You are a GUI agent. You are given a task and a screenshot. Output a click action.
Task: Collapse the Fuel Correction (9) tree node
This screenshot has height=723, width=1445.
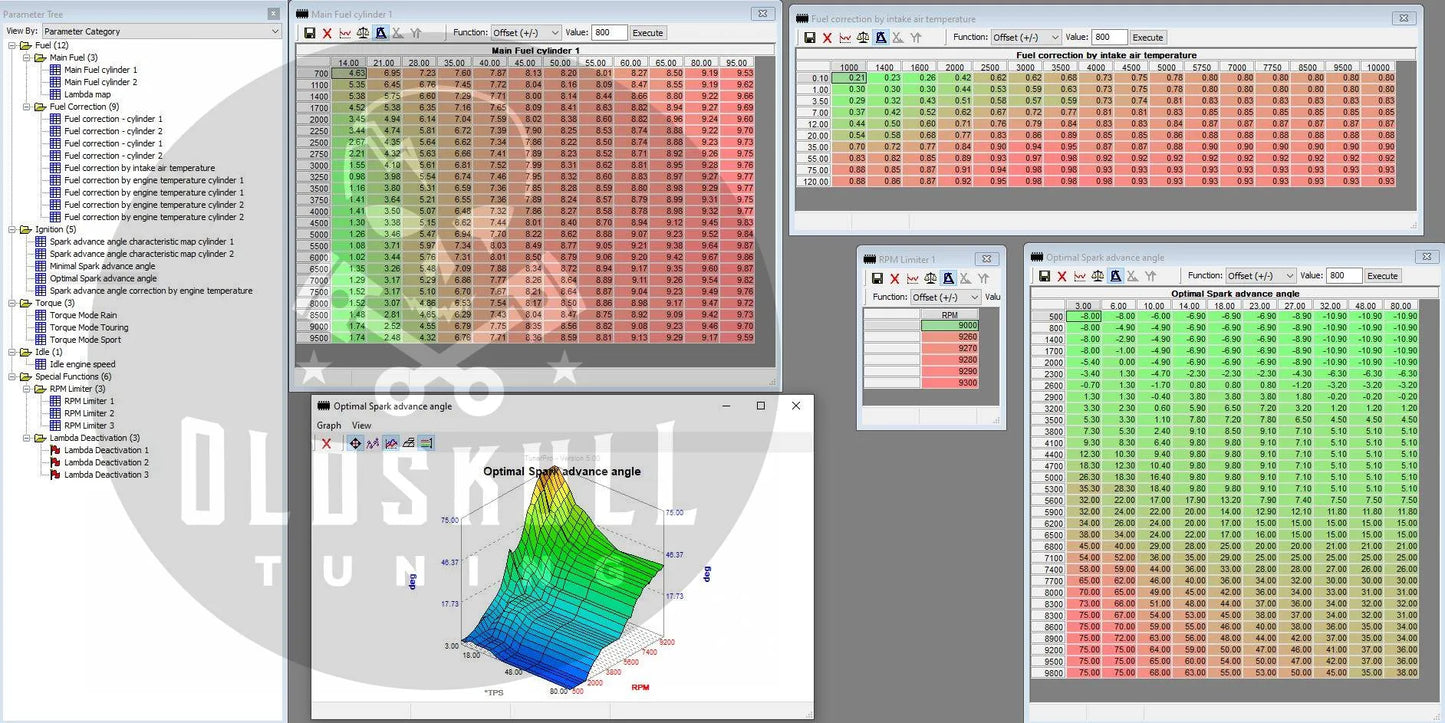[26, 107]
